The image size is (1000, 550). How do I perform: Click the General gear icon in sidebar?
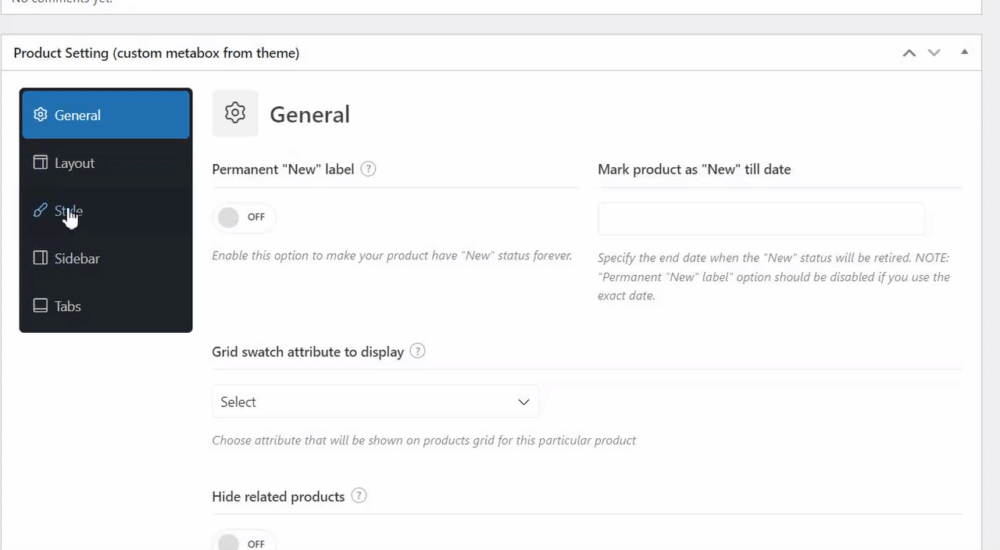point(40,115)
